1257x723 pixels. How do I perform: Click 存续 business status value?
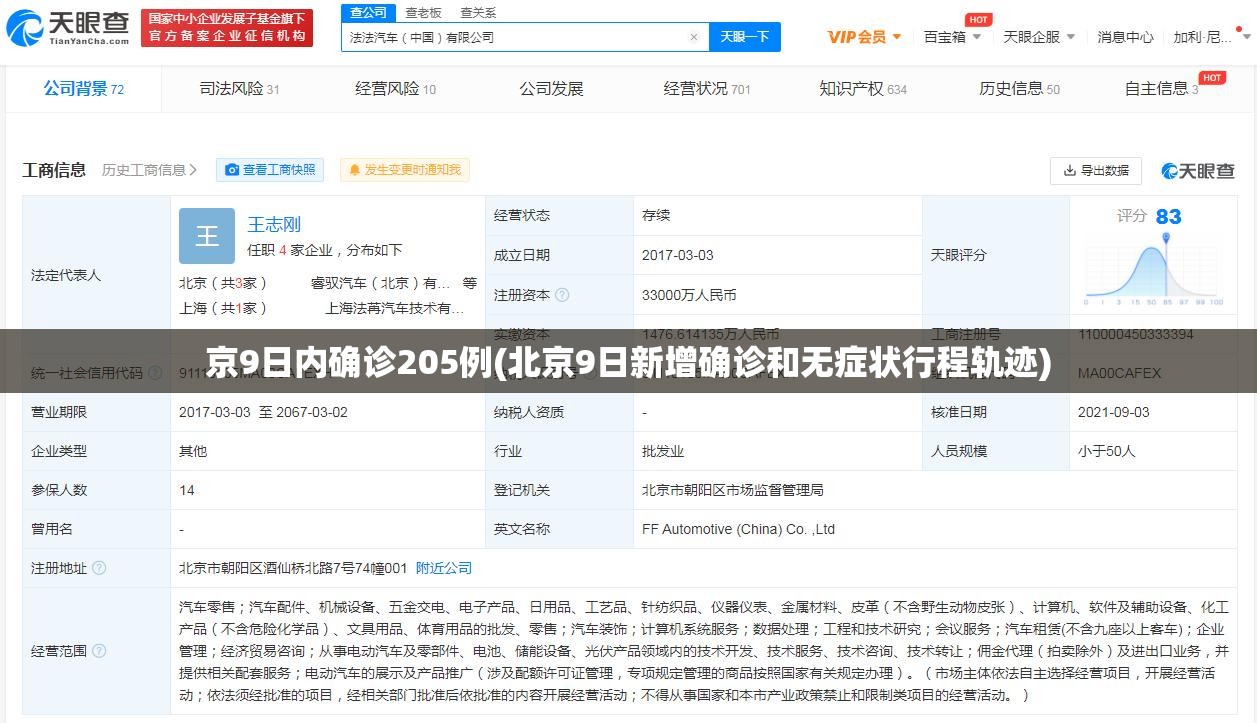pos(656,215)
